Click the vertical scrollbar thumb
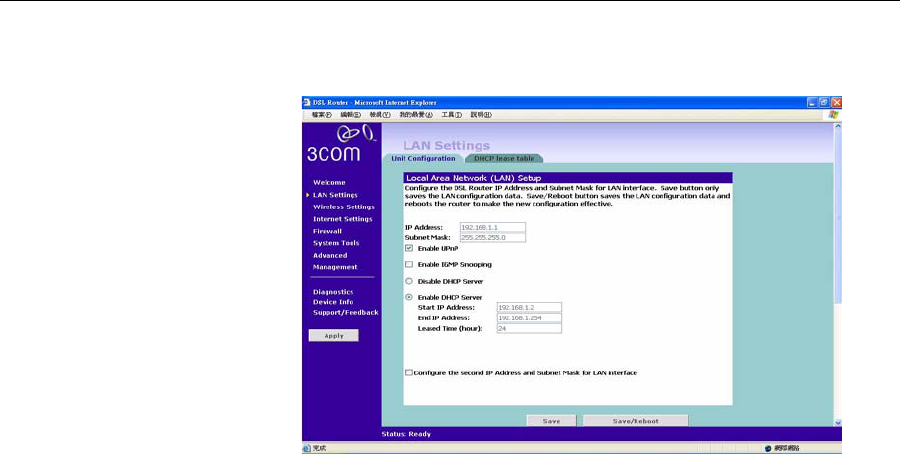The image size is (900, 454). click(x=837, y=217)
